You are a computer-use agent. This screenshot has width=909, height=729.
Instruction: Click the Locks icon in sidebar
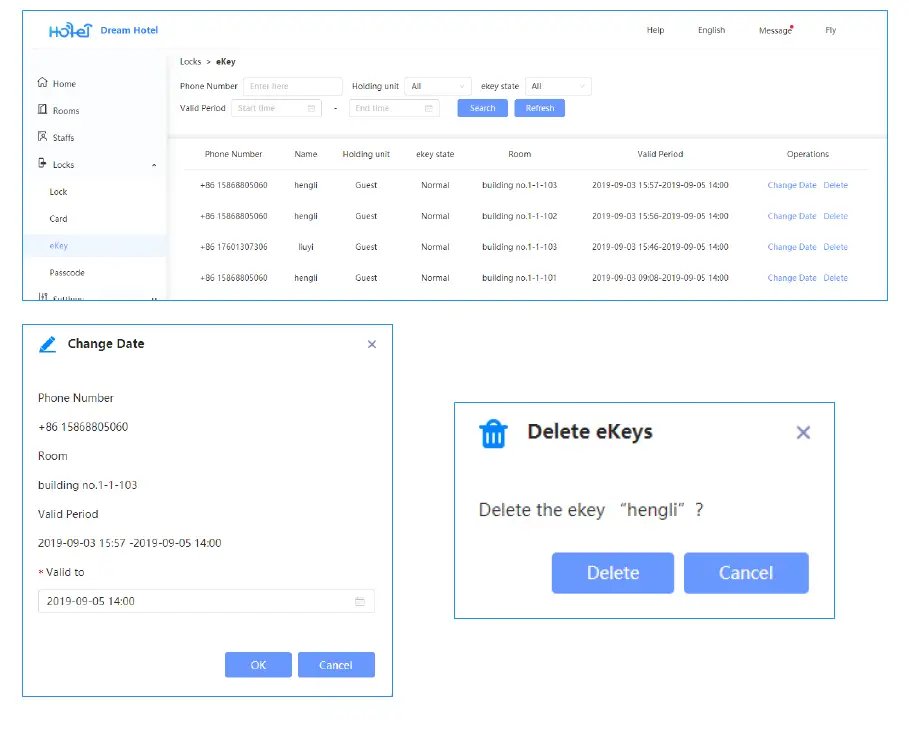pyautogui.click(x=42, y=164)
